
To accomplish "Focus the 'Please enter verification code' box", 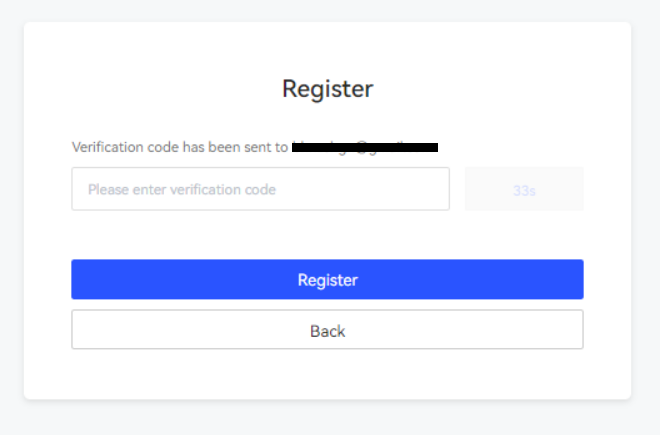I will pos(260,189).
